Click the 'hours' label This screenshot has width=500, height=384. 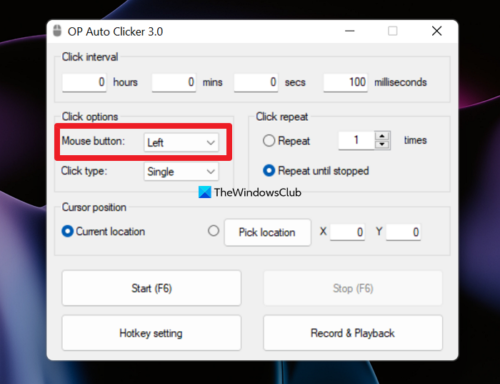pyautogui.click(x=125, y=82)
